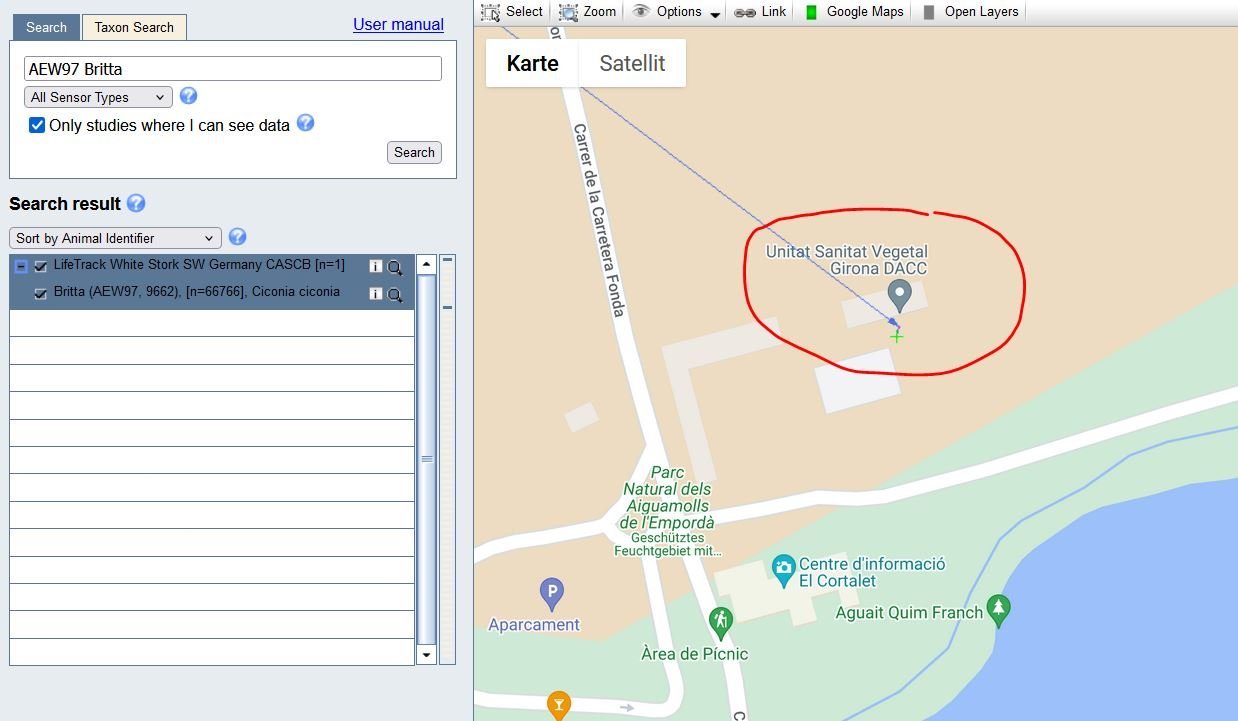
Task: Open the All Sensor Types dropdown
Action: 98,97
